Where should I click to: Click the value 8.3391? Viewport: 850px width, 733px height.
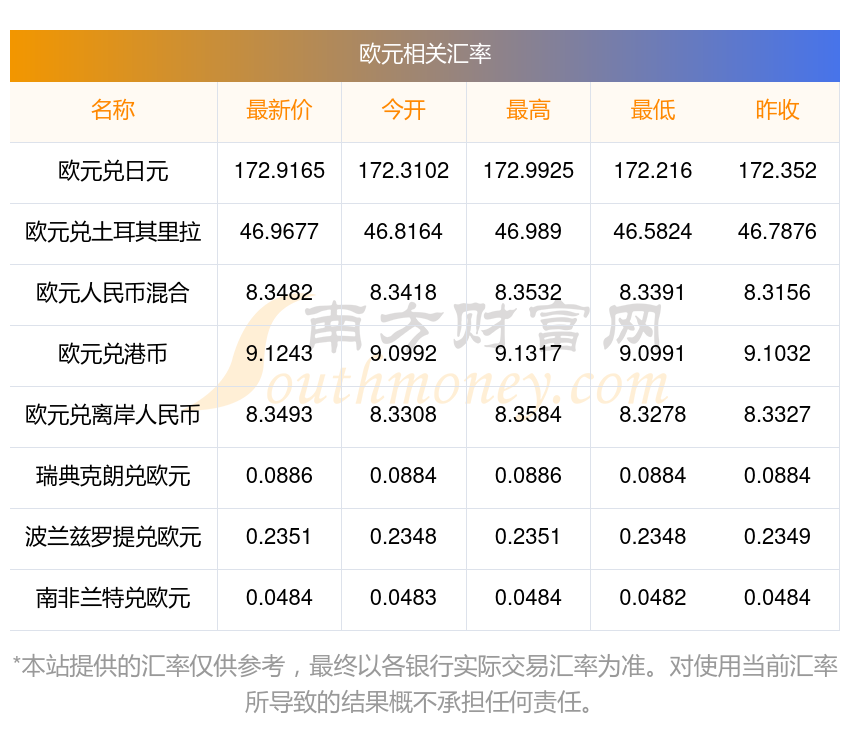(x=653, y=293)
